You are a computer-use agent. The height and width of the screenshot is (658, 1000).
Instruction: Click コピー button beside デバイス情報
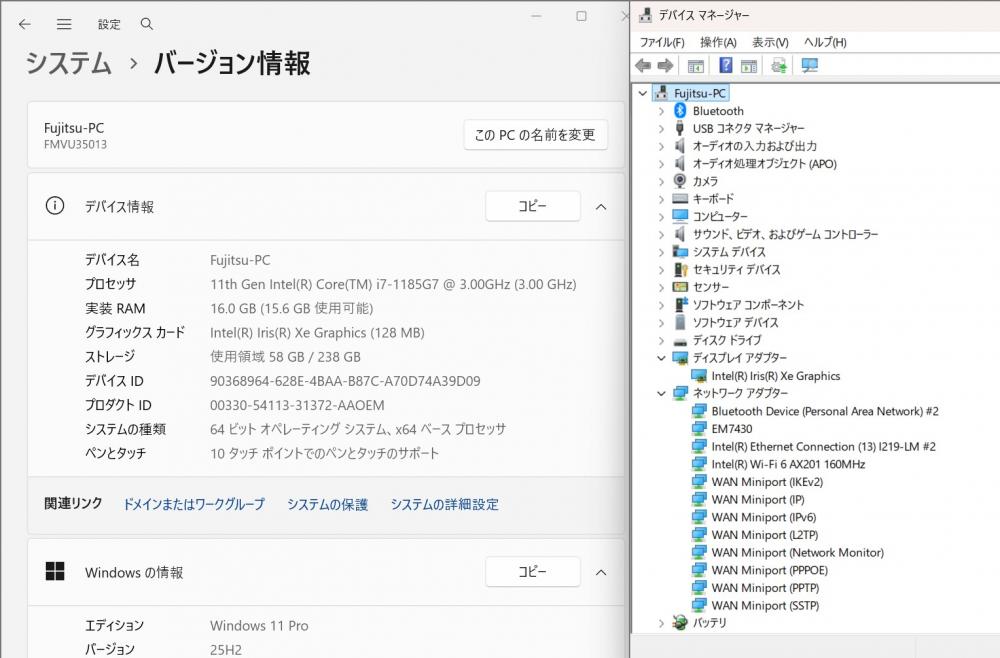coord(533,206)
